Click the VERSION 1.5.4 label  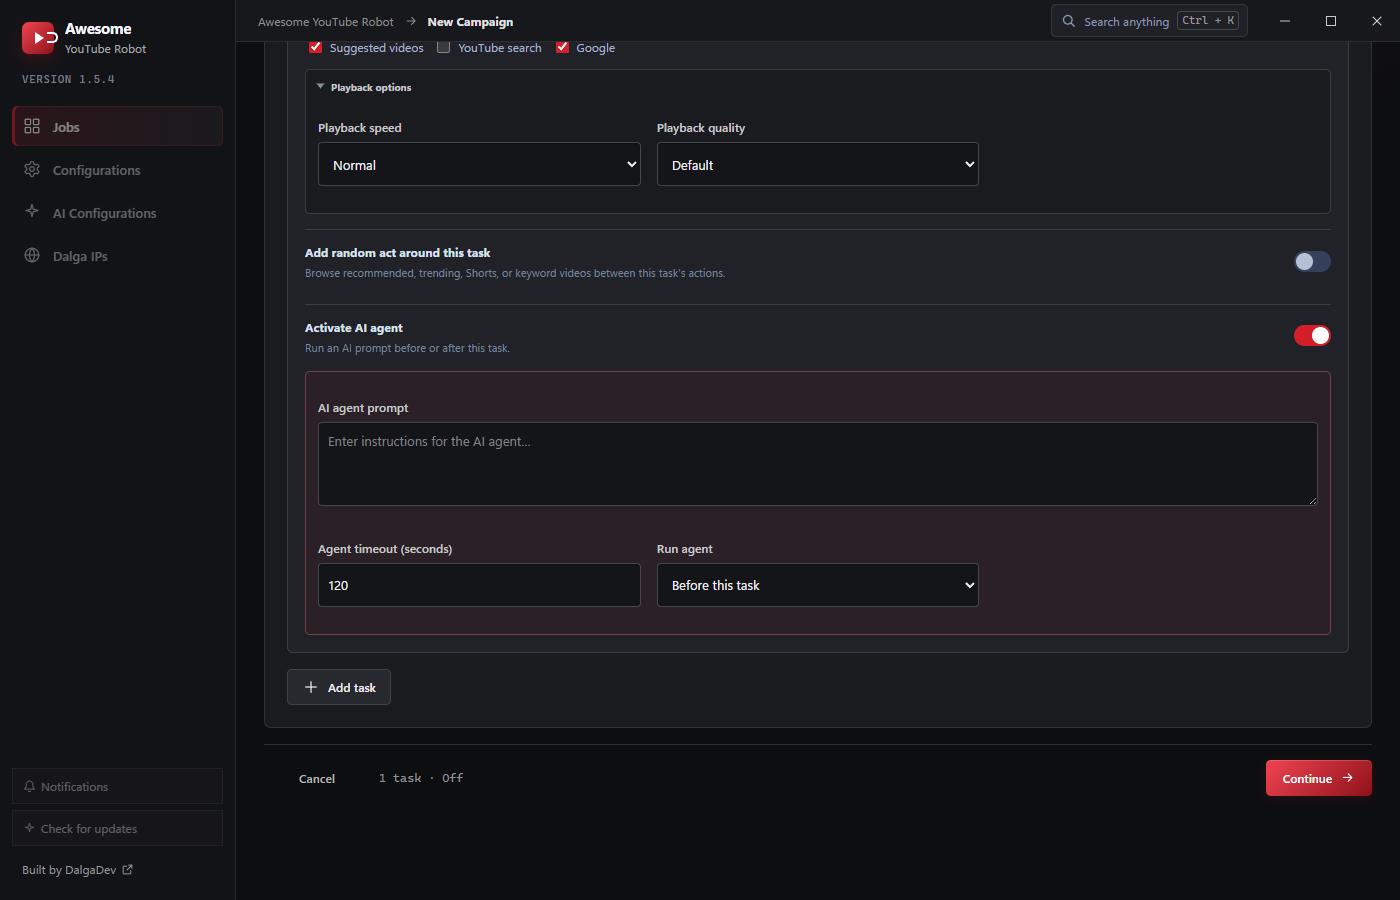point(68,79)
